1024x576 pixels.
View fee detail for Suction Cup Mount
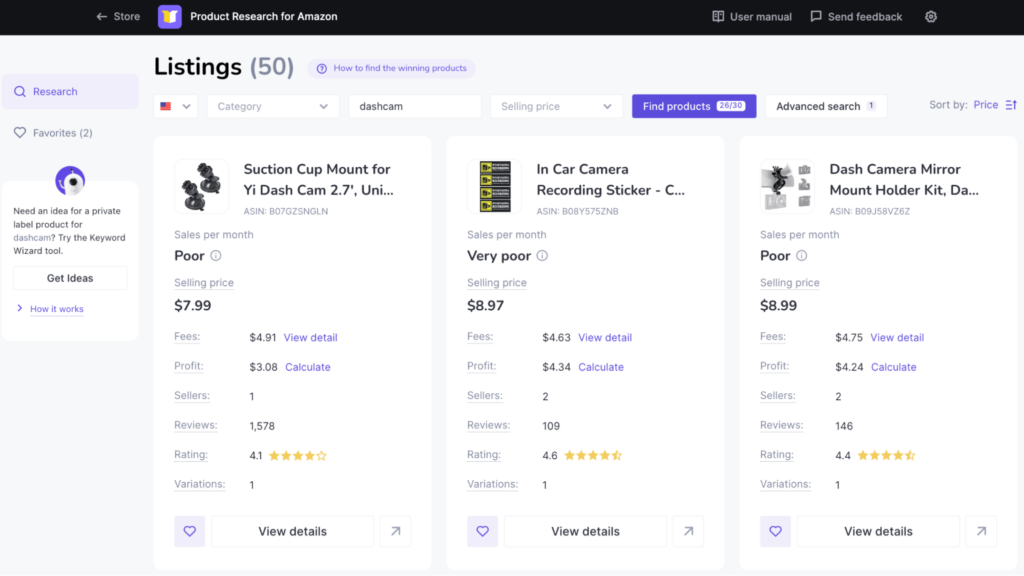310,338
